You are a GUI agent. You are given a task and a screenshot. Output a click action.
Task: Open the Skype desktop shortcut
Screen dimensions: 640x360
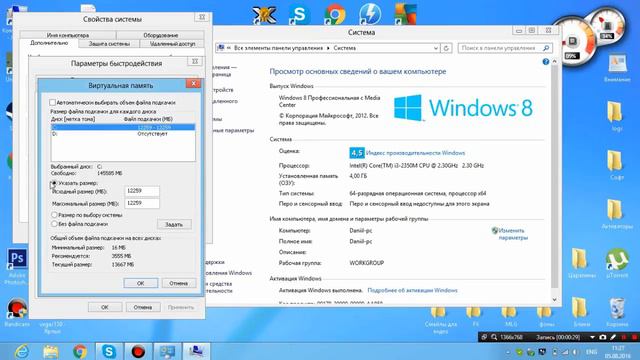pyautogui.click(x=299, y=14)
